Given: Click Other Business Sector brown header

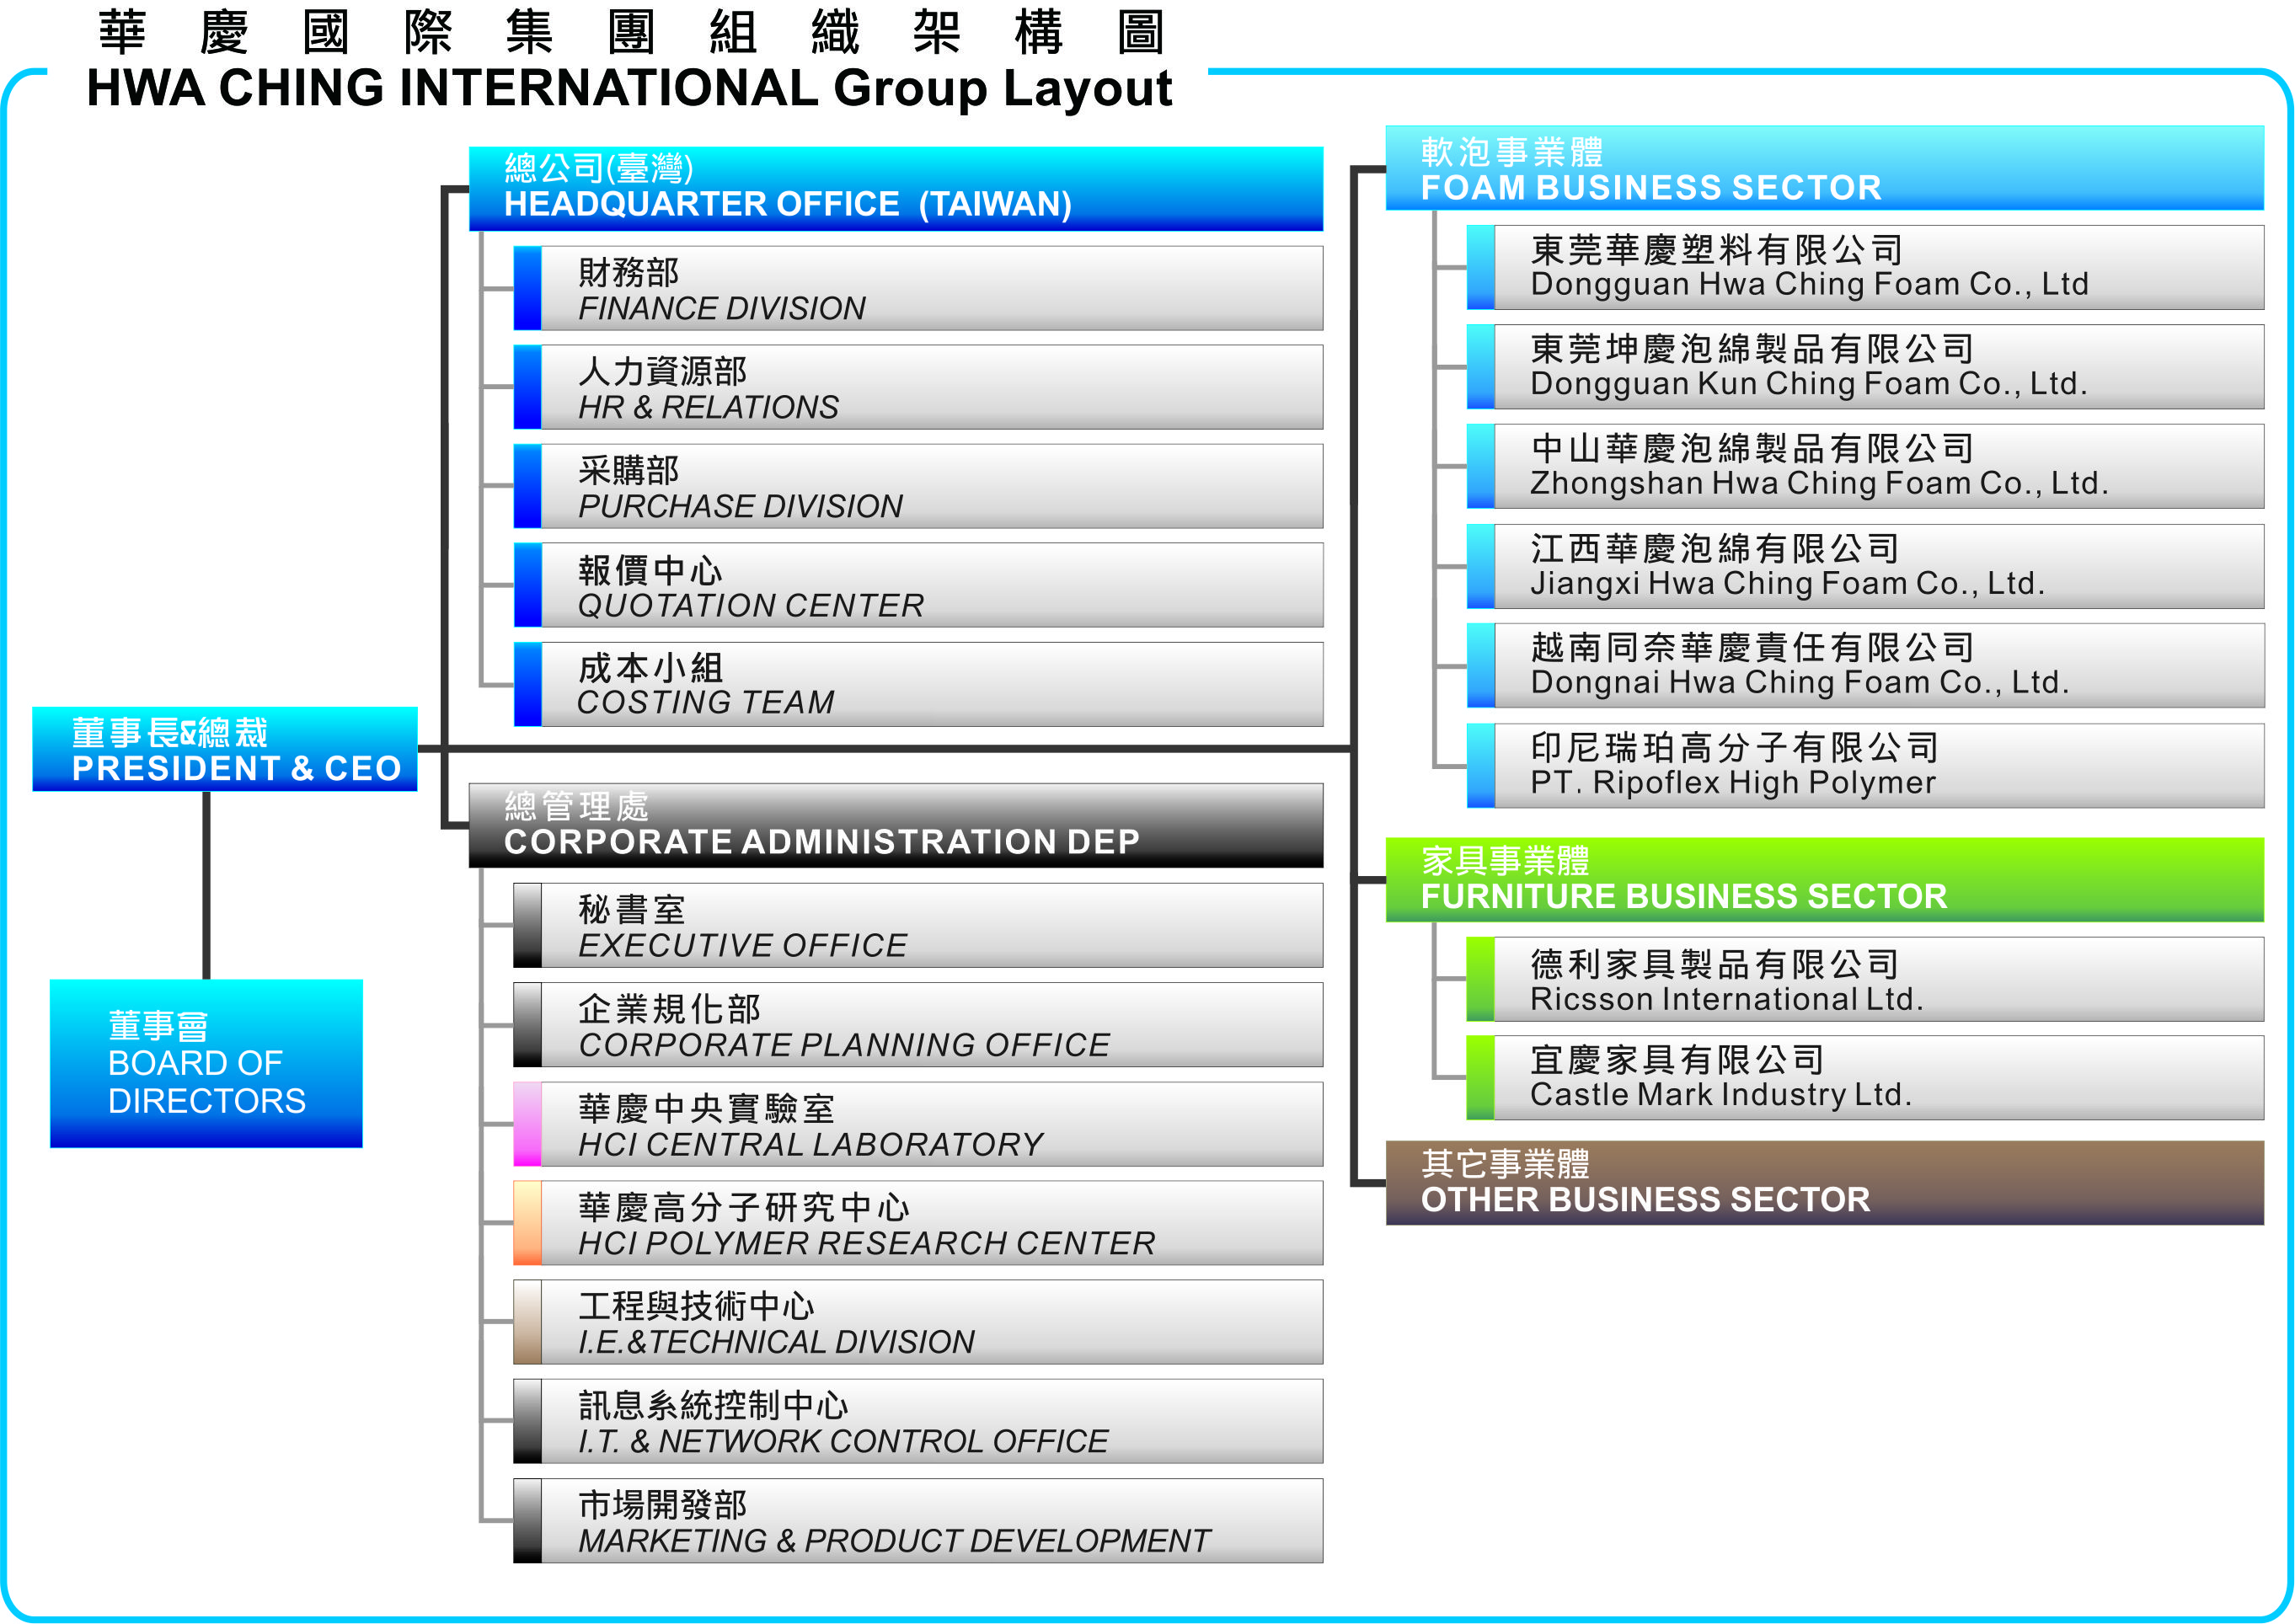Looking at the screenshot, I should 1823,1183.
